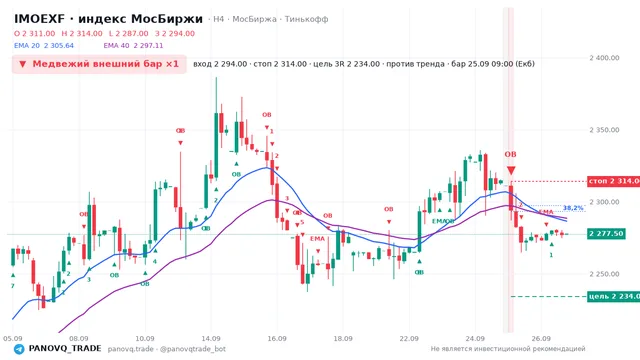This screenshot has width=640, height=360.
Task: Select the green 'цель 2 234.0' price tag
Action: (613, 296)
